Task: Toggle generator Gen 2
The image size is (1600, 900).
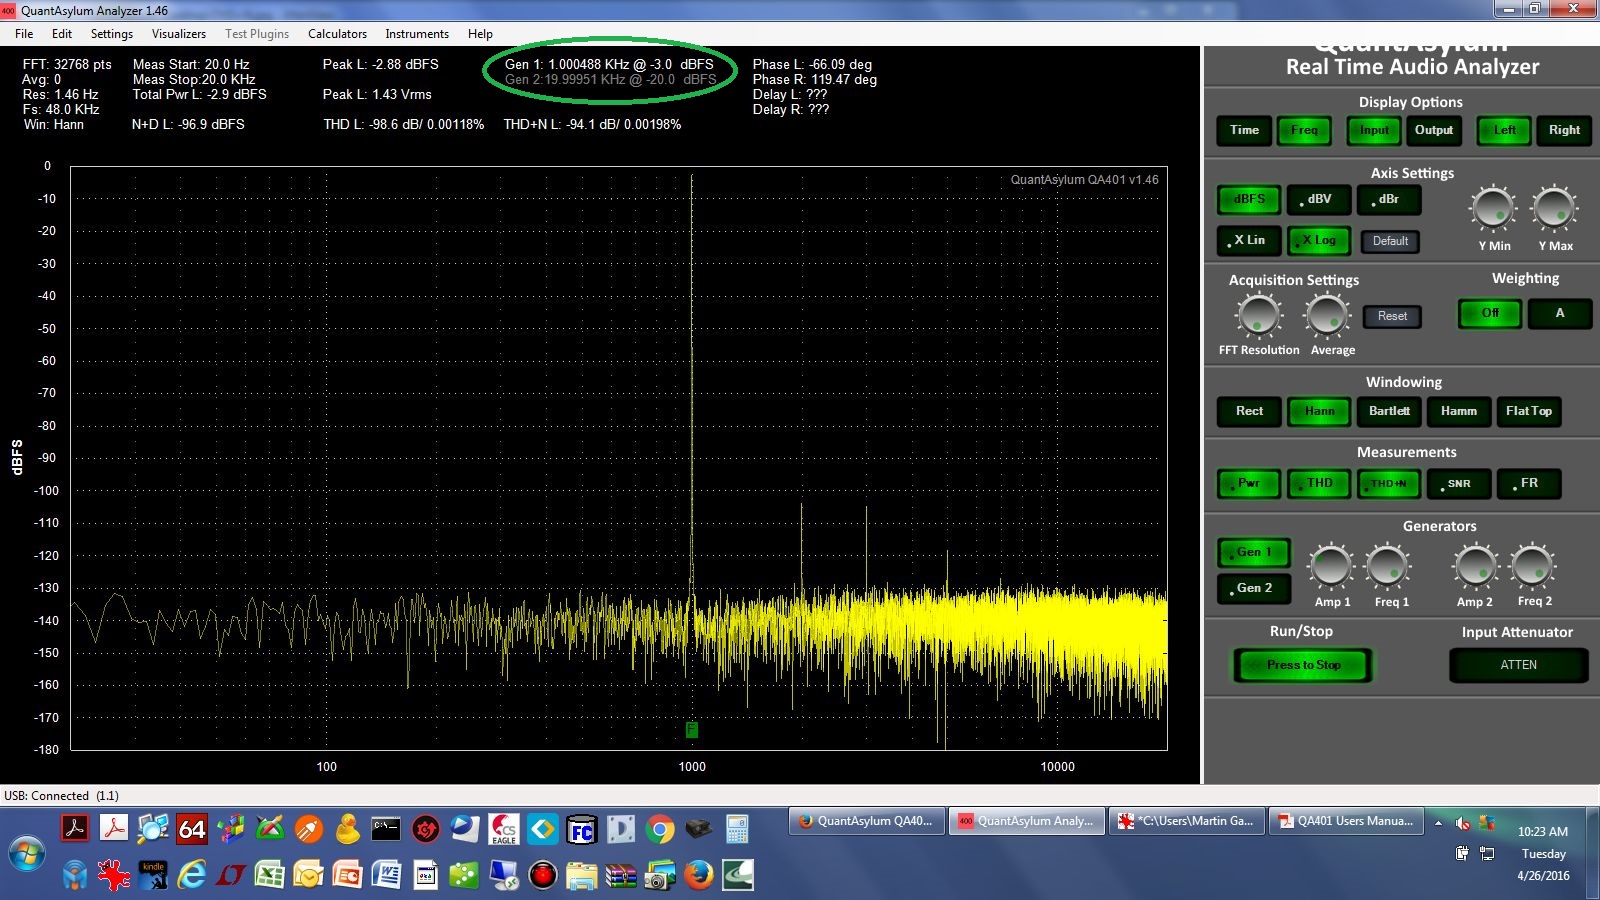Action: (1254, 588)
